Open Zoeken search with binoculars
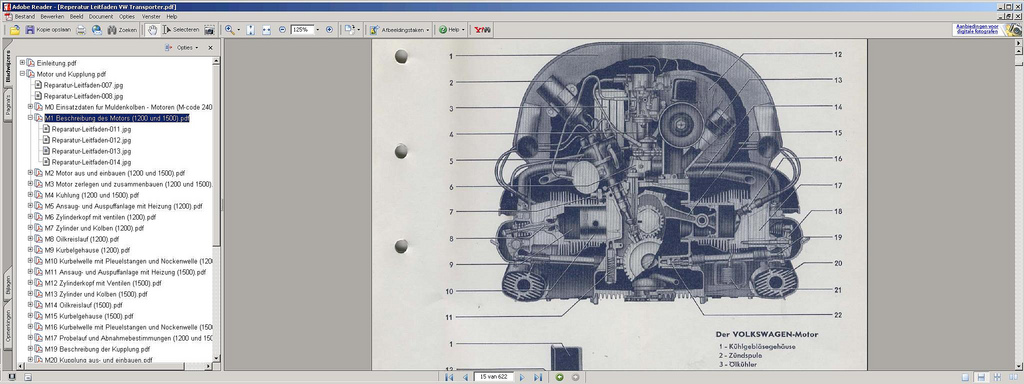 click(x=122, y=30)
